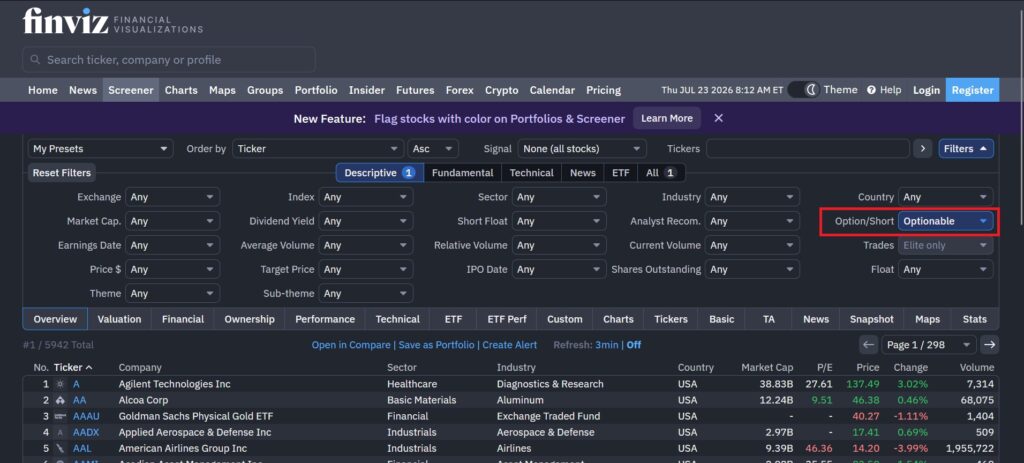The image size is (1024, 463).
Task: Select the Snapshot view tab
Action: pos(871,319)
